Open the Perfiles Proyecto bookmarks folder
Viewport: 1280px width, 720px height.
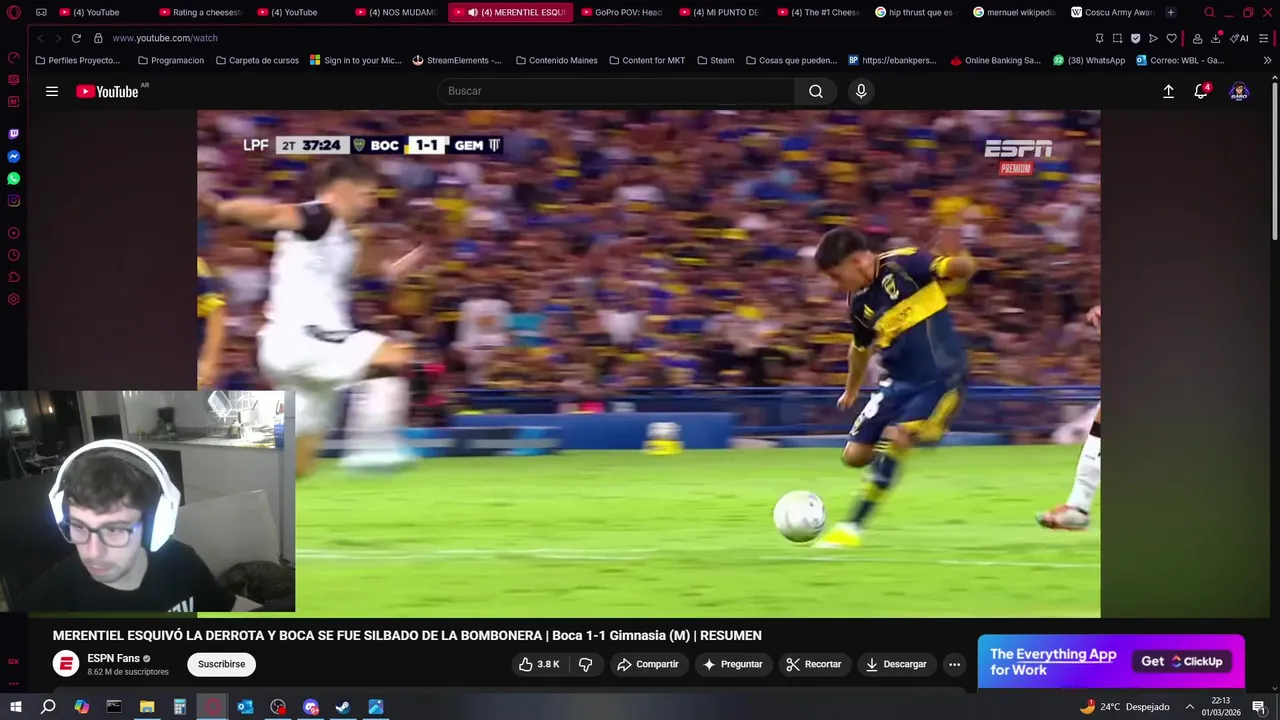pyautogui.click(x=77, y=60)
